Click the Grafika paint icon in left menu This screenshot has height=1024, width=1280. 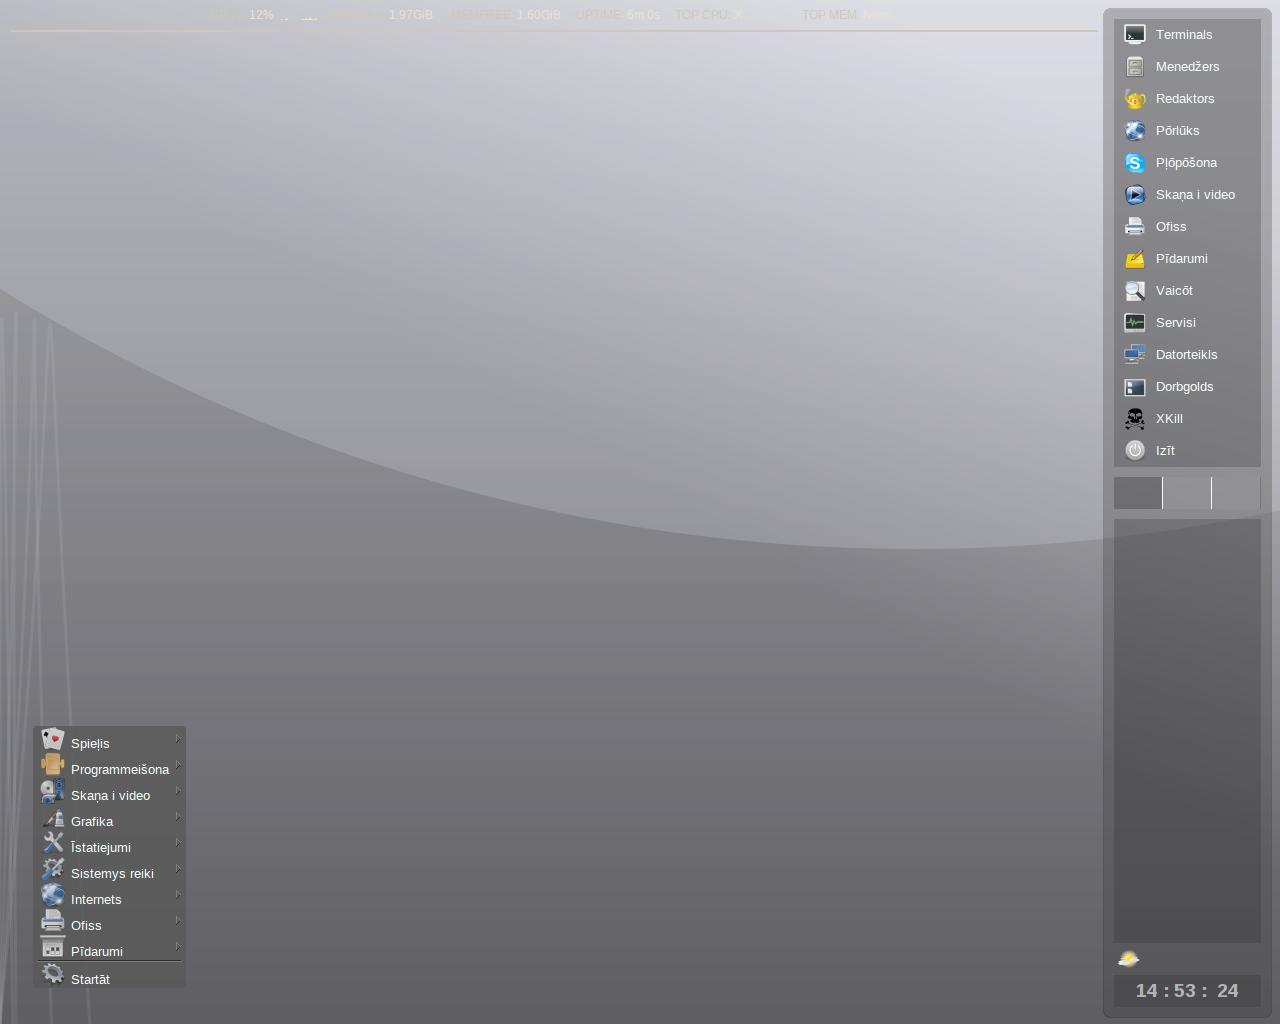click(x=53, y=818)
